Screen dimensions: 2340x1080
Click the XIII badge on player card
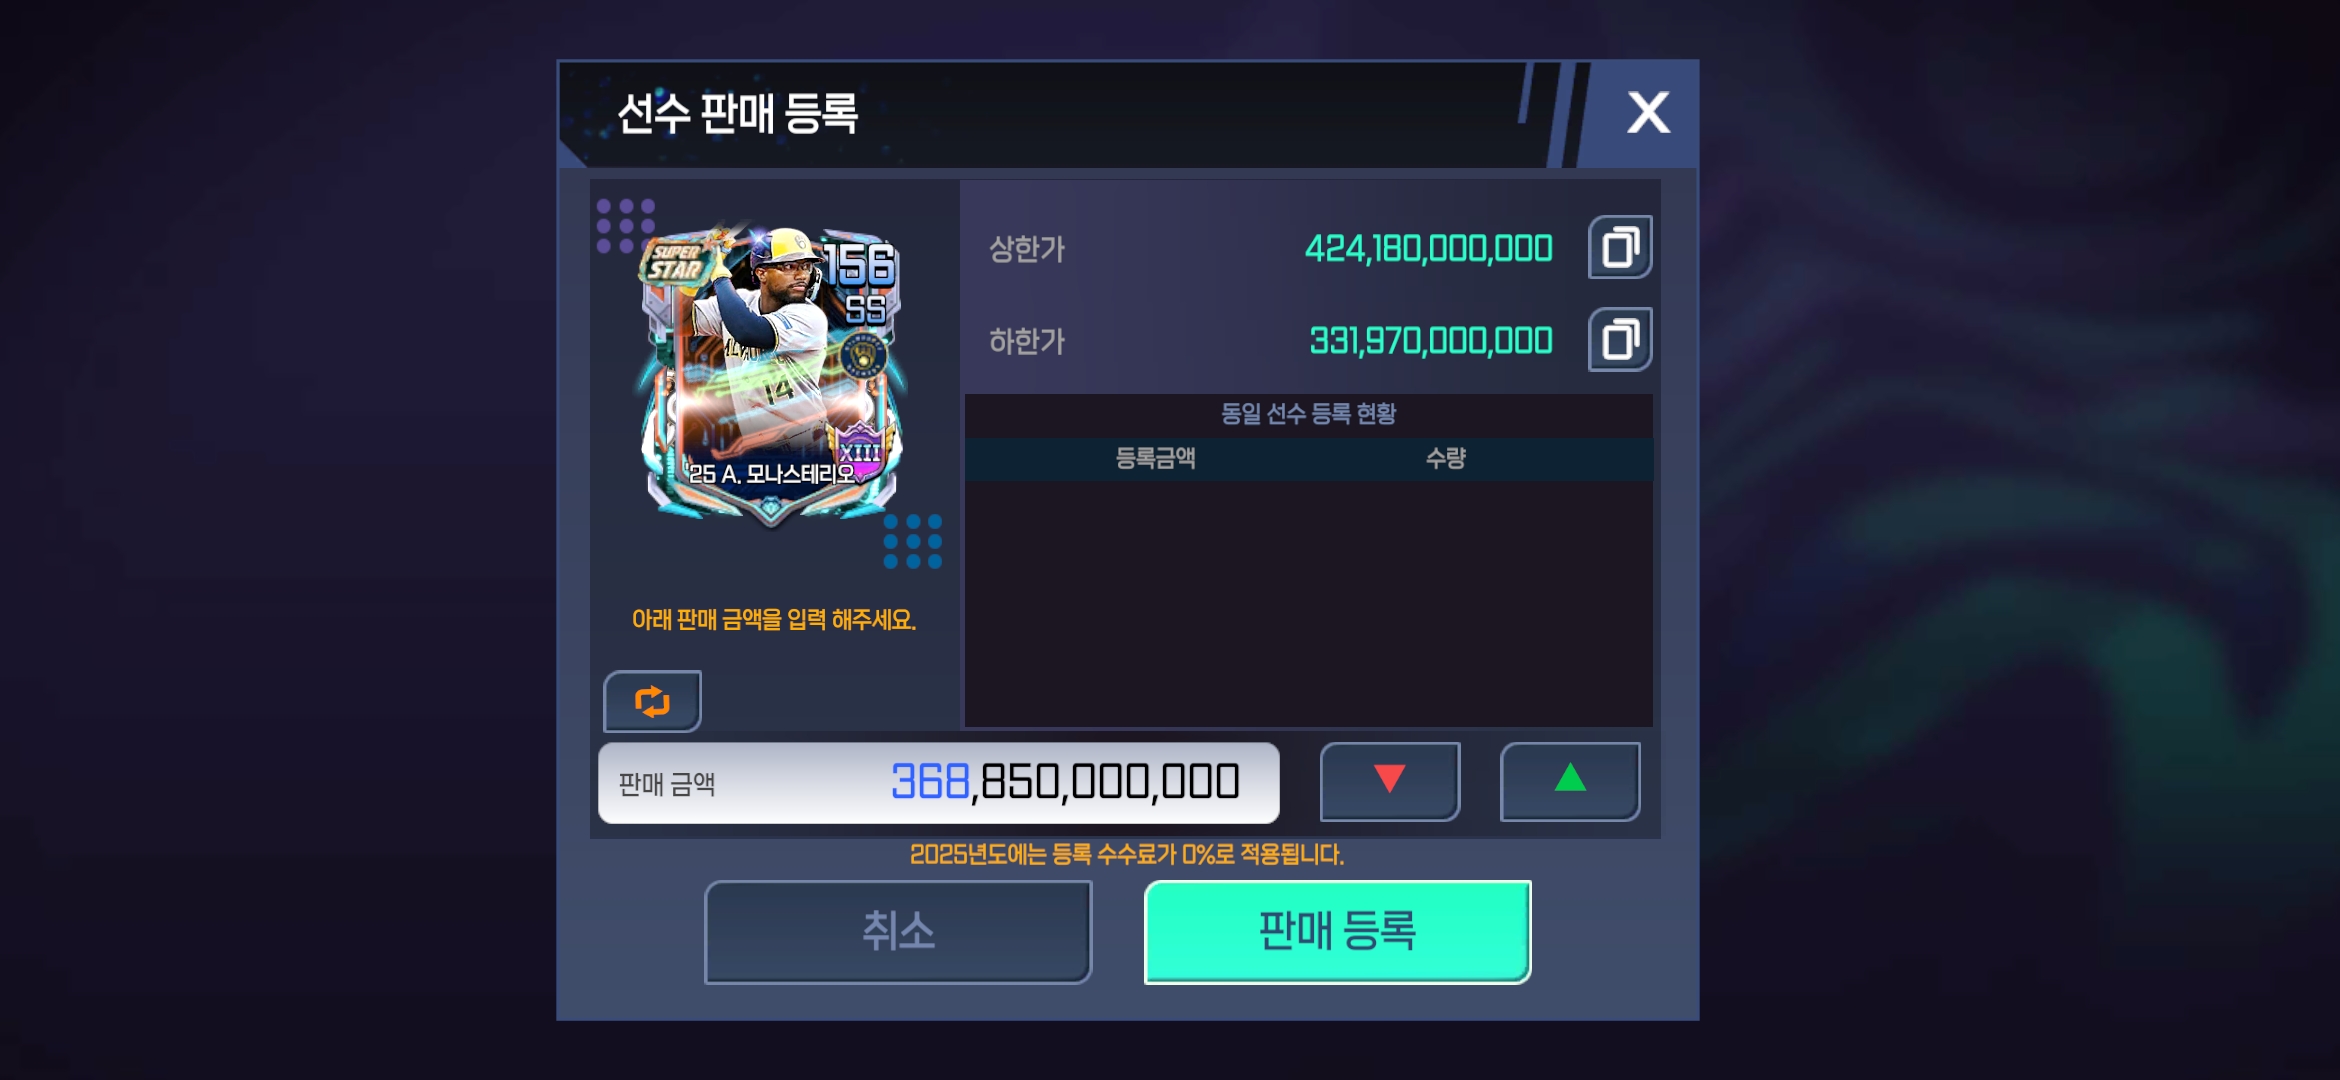[x=859, y=450]
